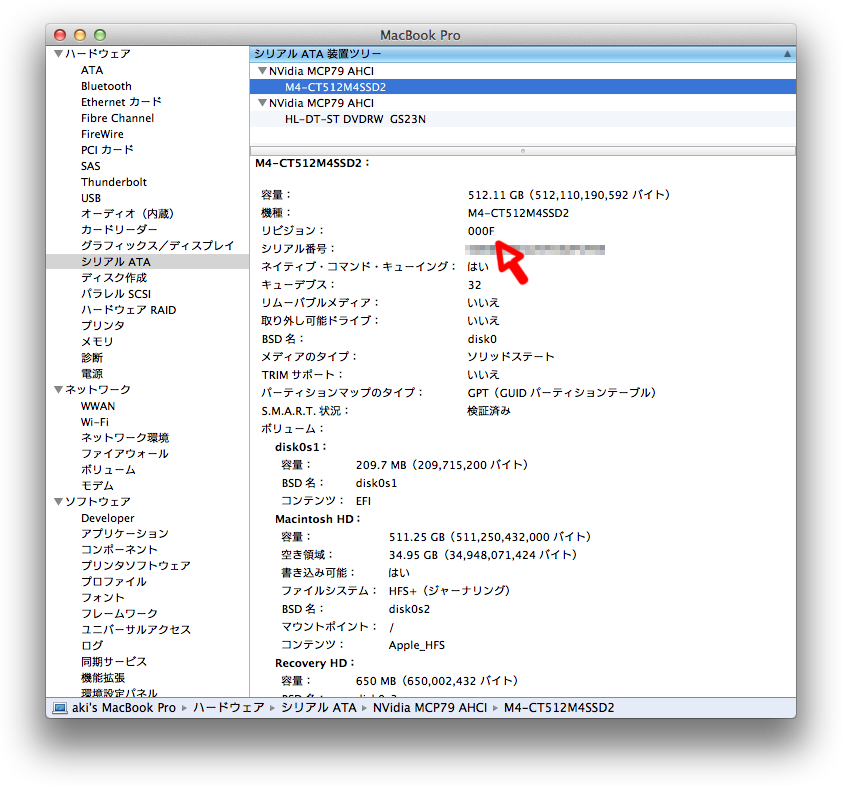
Task: Collapse first NVidia MCP79 AHCI triangle
Action: coord(263,71)
